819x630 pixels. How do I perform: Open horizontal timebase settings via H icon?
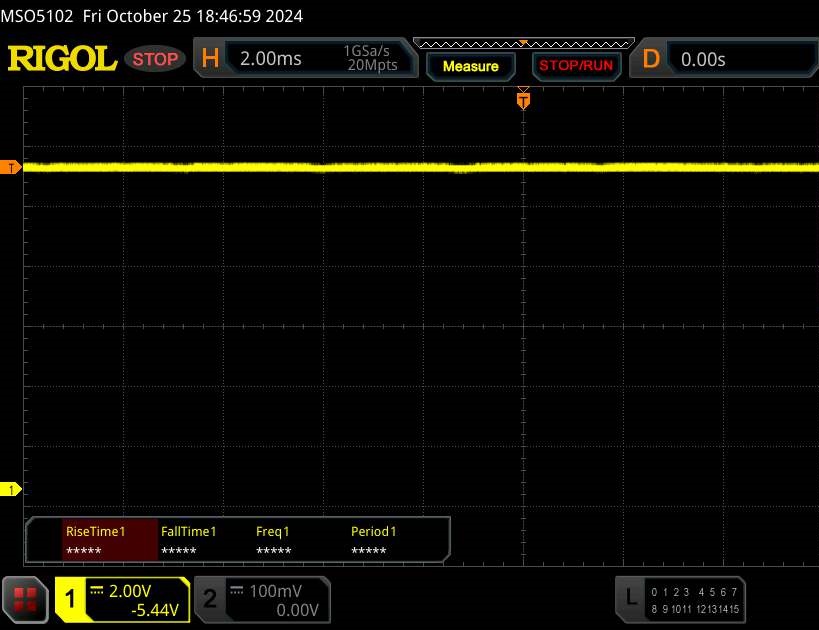[x=209, y=58]
